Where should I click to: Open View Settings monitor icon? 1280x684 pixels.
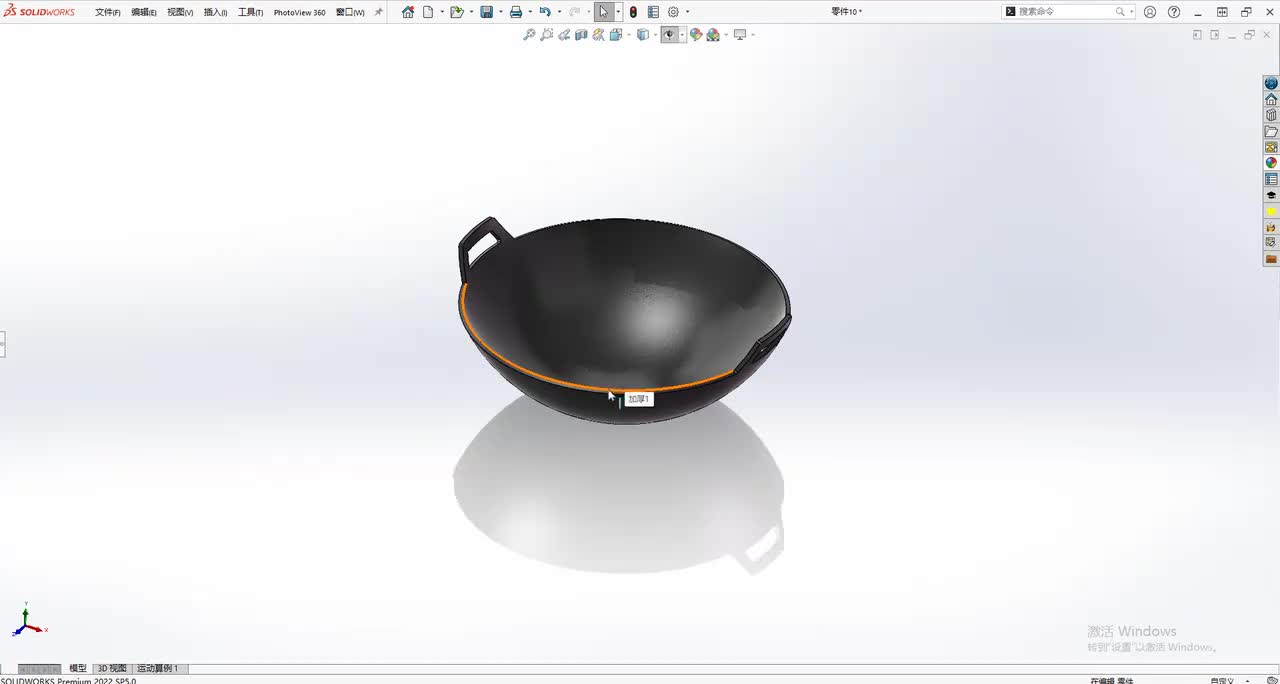tap(740, 35)
